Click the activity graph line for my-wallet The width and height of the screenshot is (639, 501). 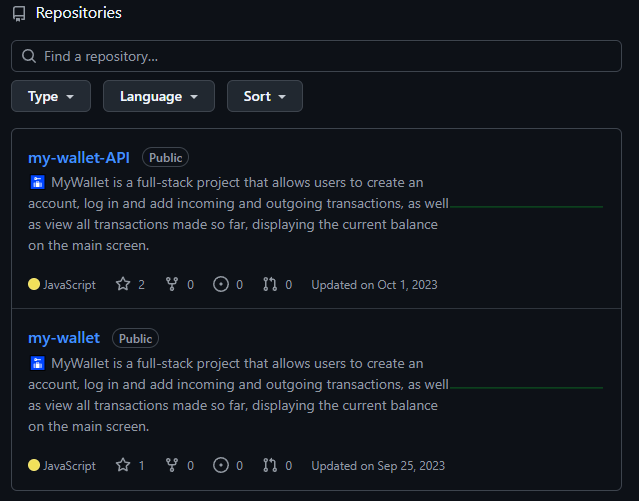pos(527,388)
